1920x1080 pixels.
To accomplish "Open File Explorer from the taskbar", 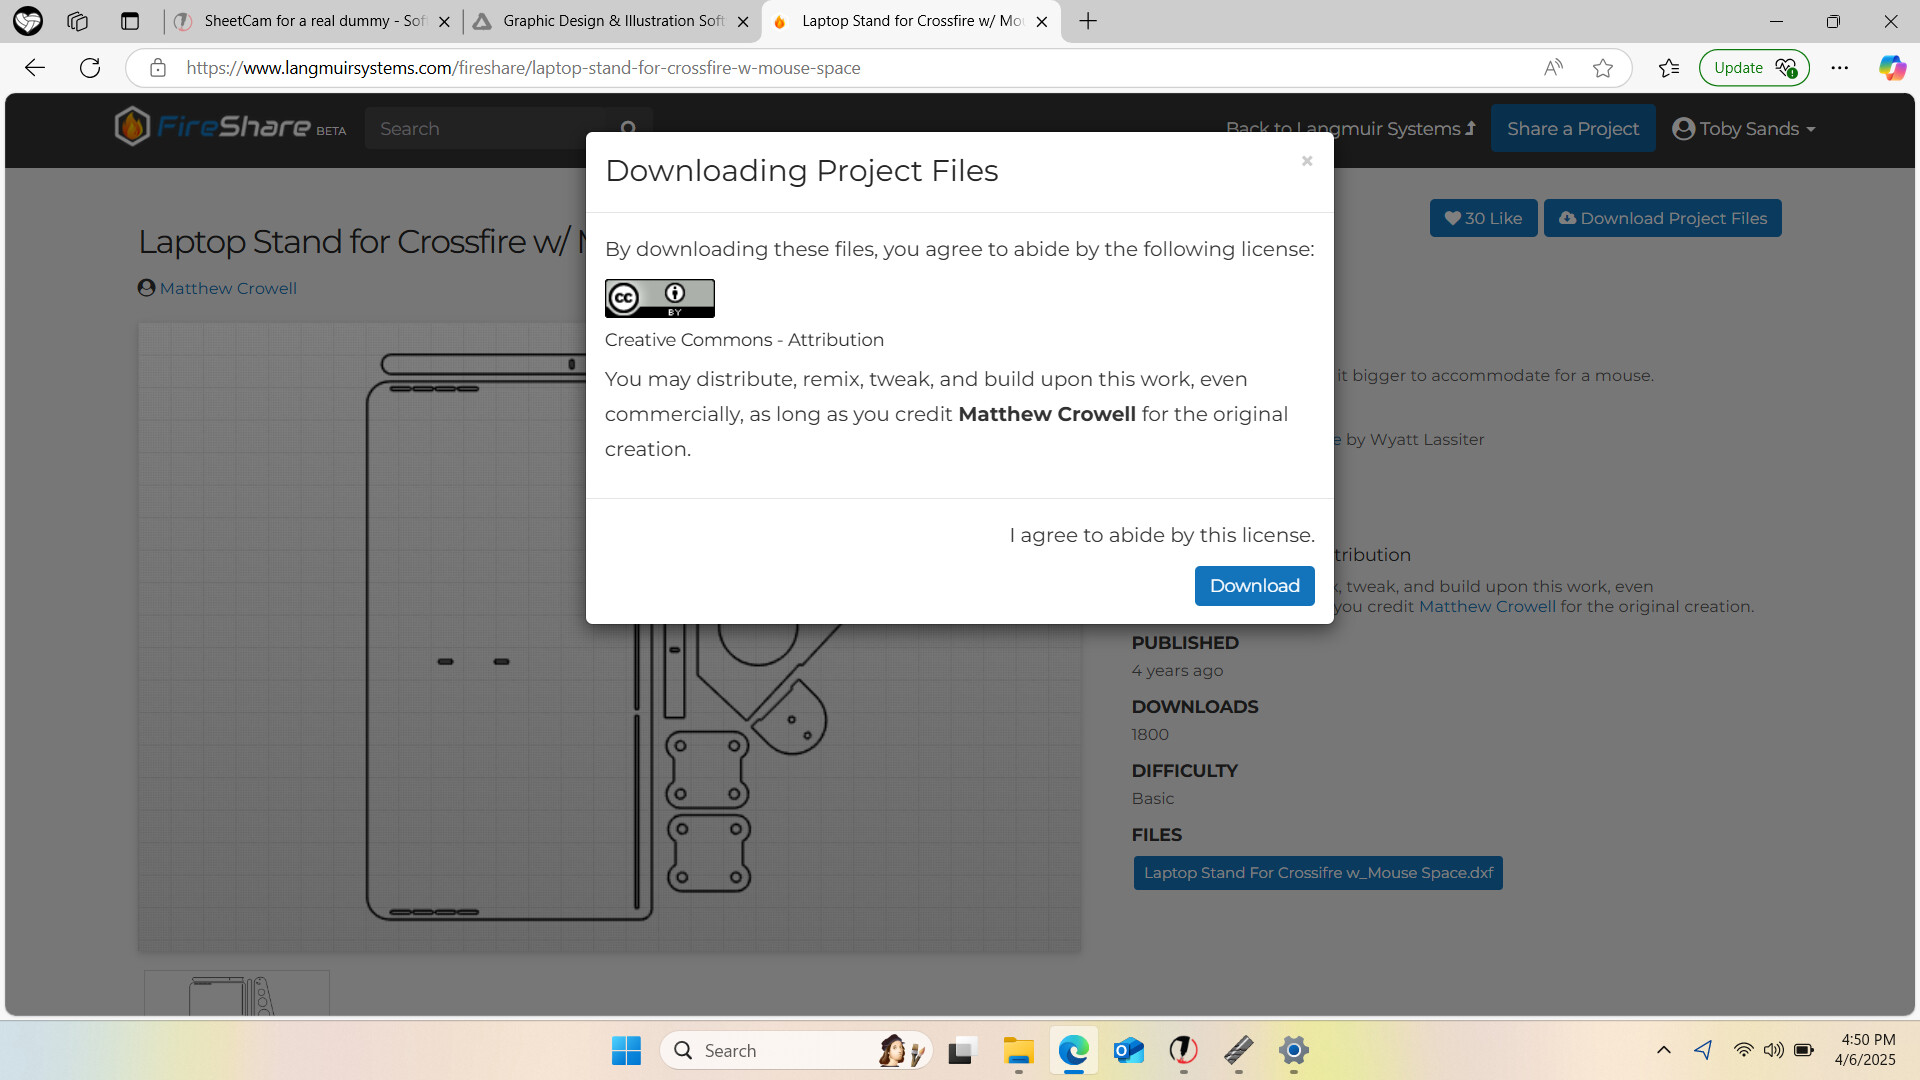I will click(1018, 1051).
